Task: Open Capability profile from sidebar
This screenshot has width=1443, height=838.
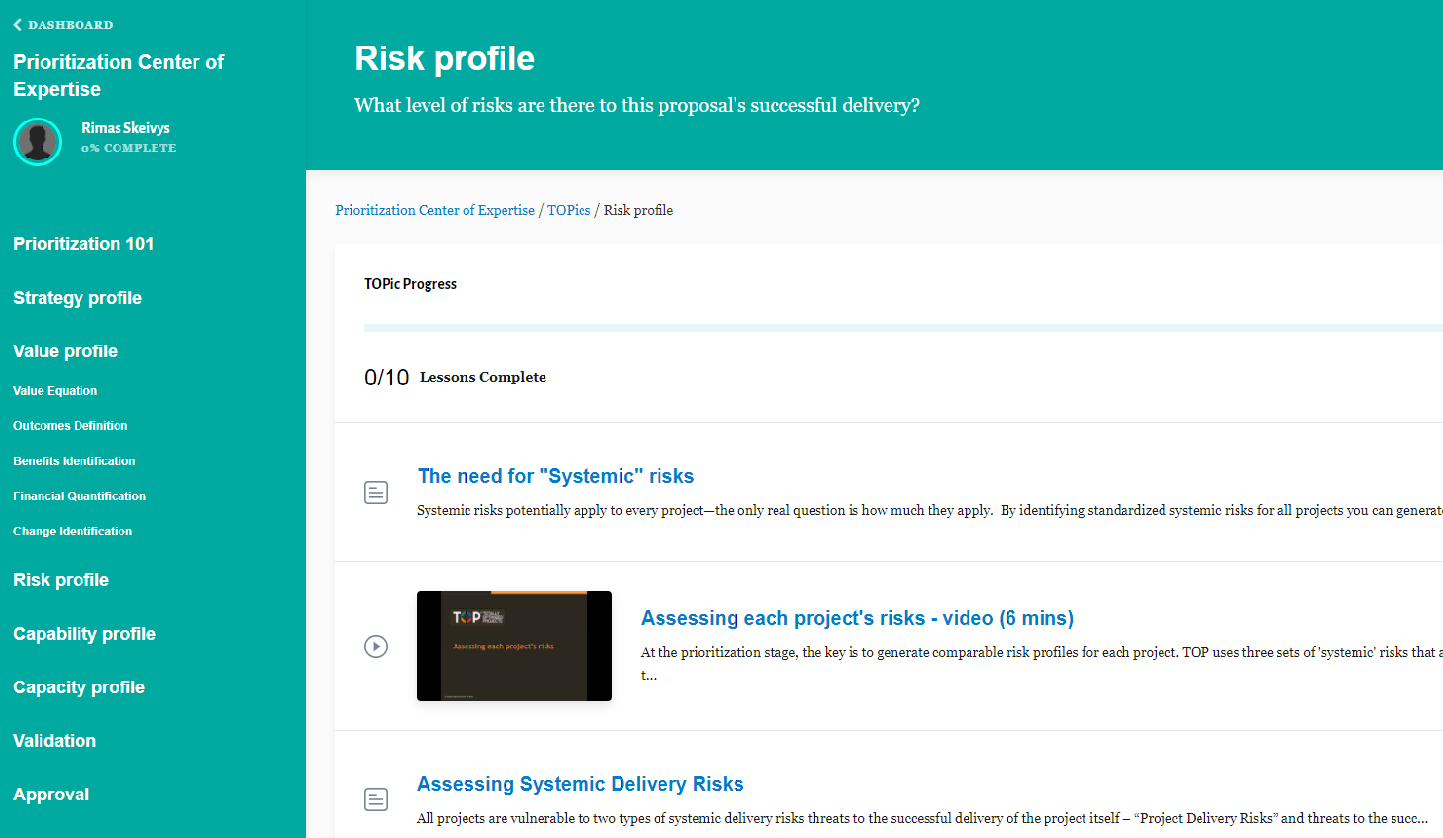Action: [84, 634]
